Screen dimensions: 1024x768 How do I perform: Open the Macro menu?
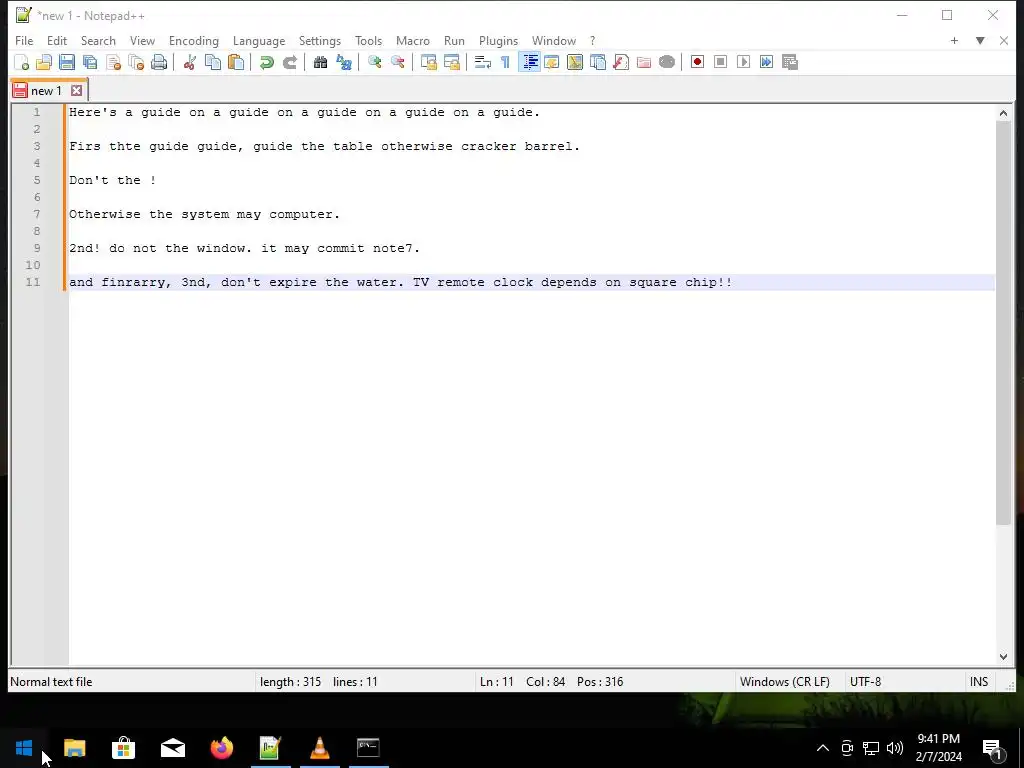pyautogui.click(x=413, y=40)
